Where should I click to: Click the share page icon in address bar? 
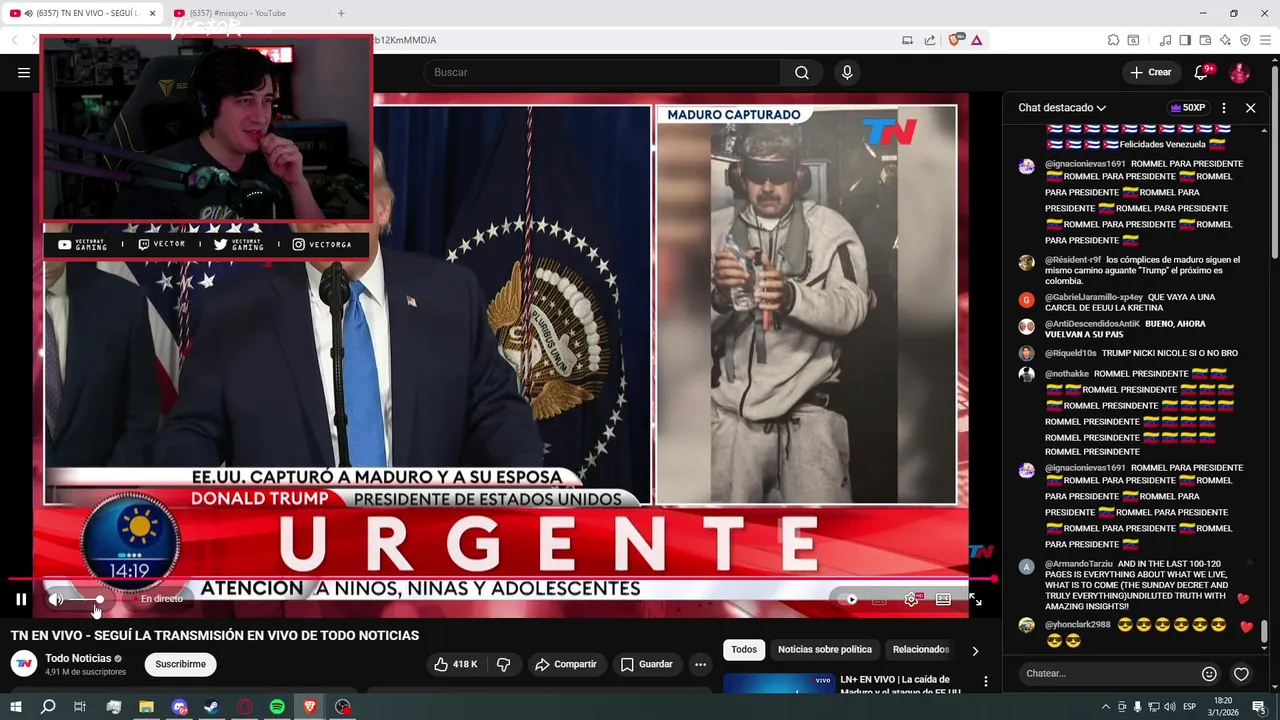(x=929, y=40)
